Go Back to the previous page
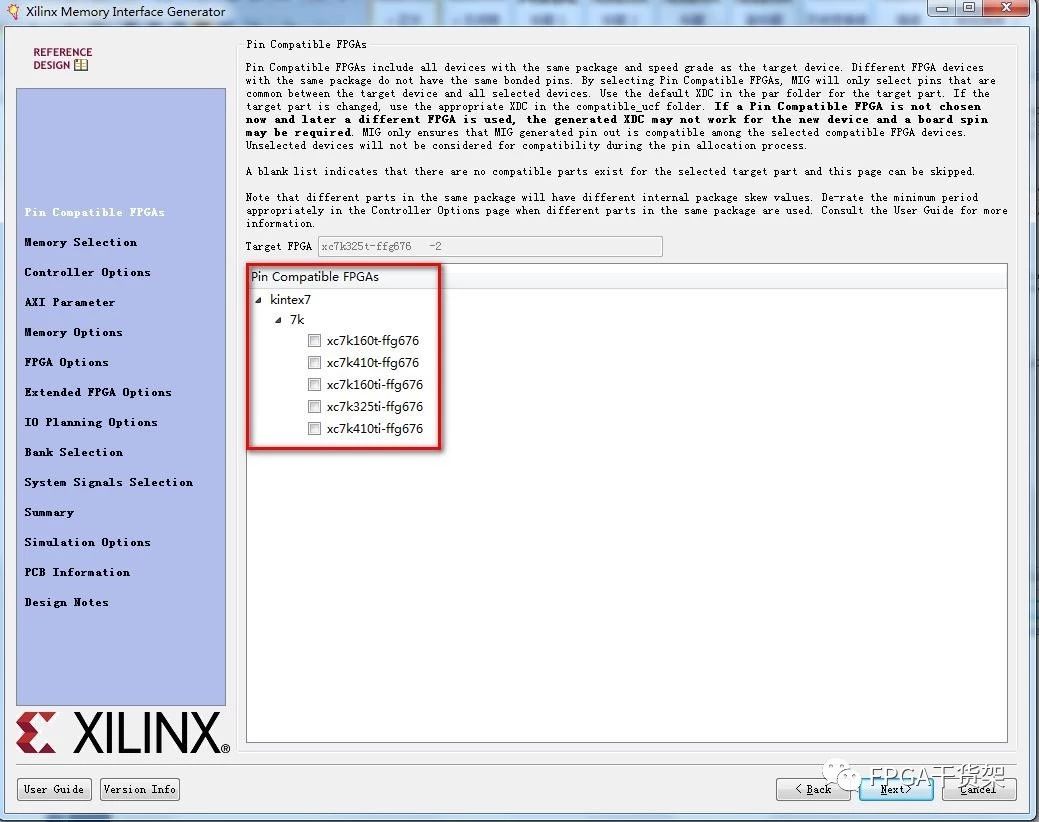 click(x=813, y=789)
